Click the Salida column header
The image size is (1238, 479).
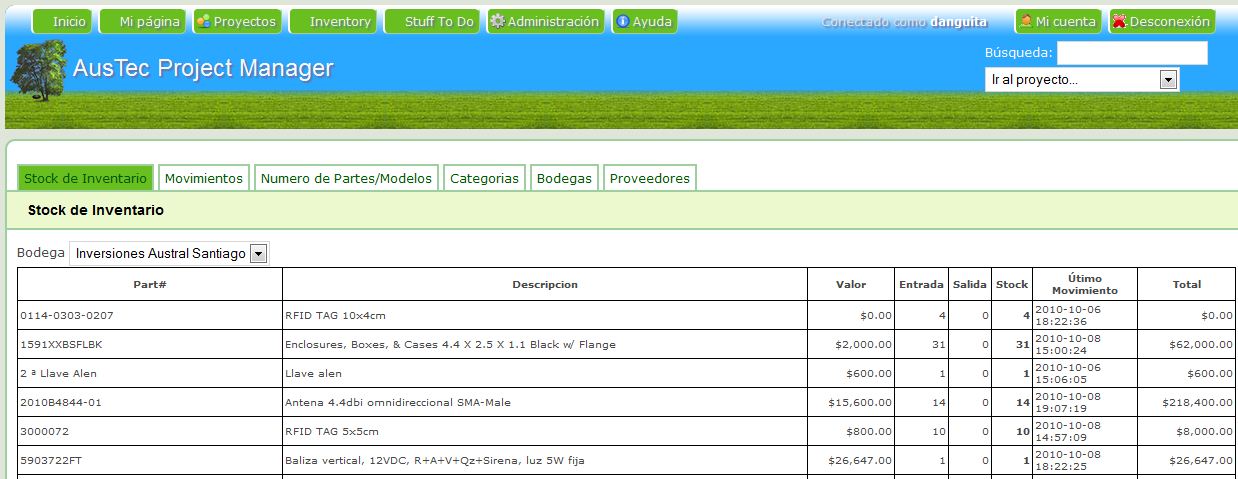point(970,285)
